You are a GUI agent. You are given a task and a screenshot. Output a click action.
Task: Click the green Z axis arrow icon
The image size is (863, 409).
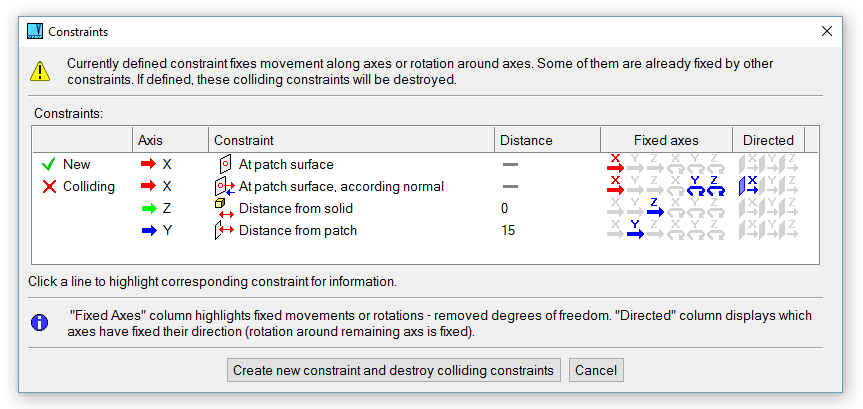(149, 209)
